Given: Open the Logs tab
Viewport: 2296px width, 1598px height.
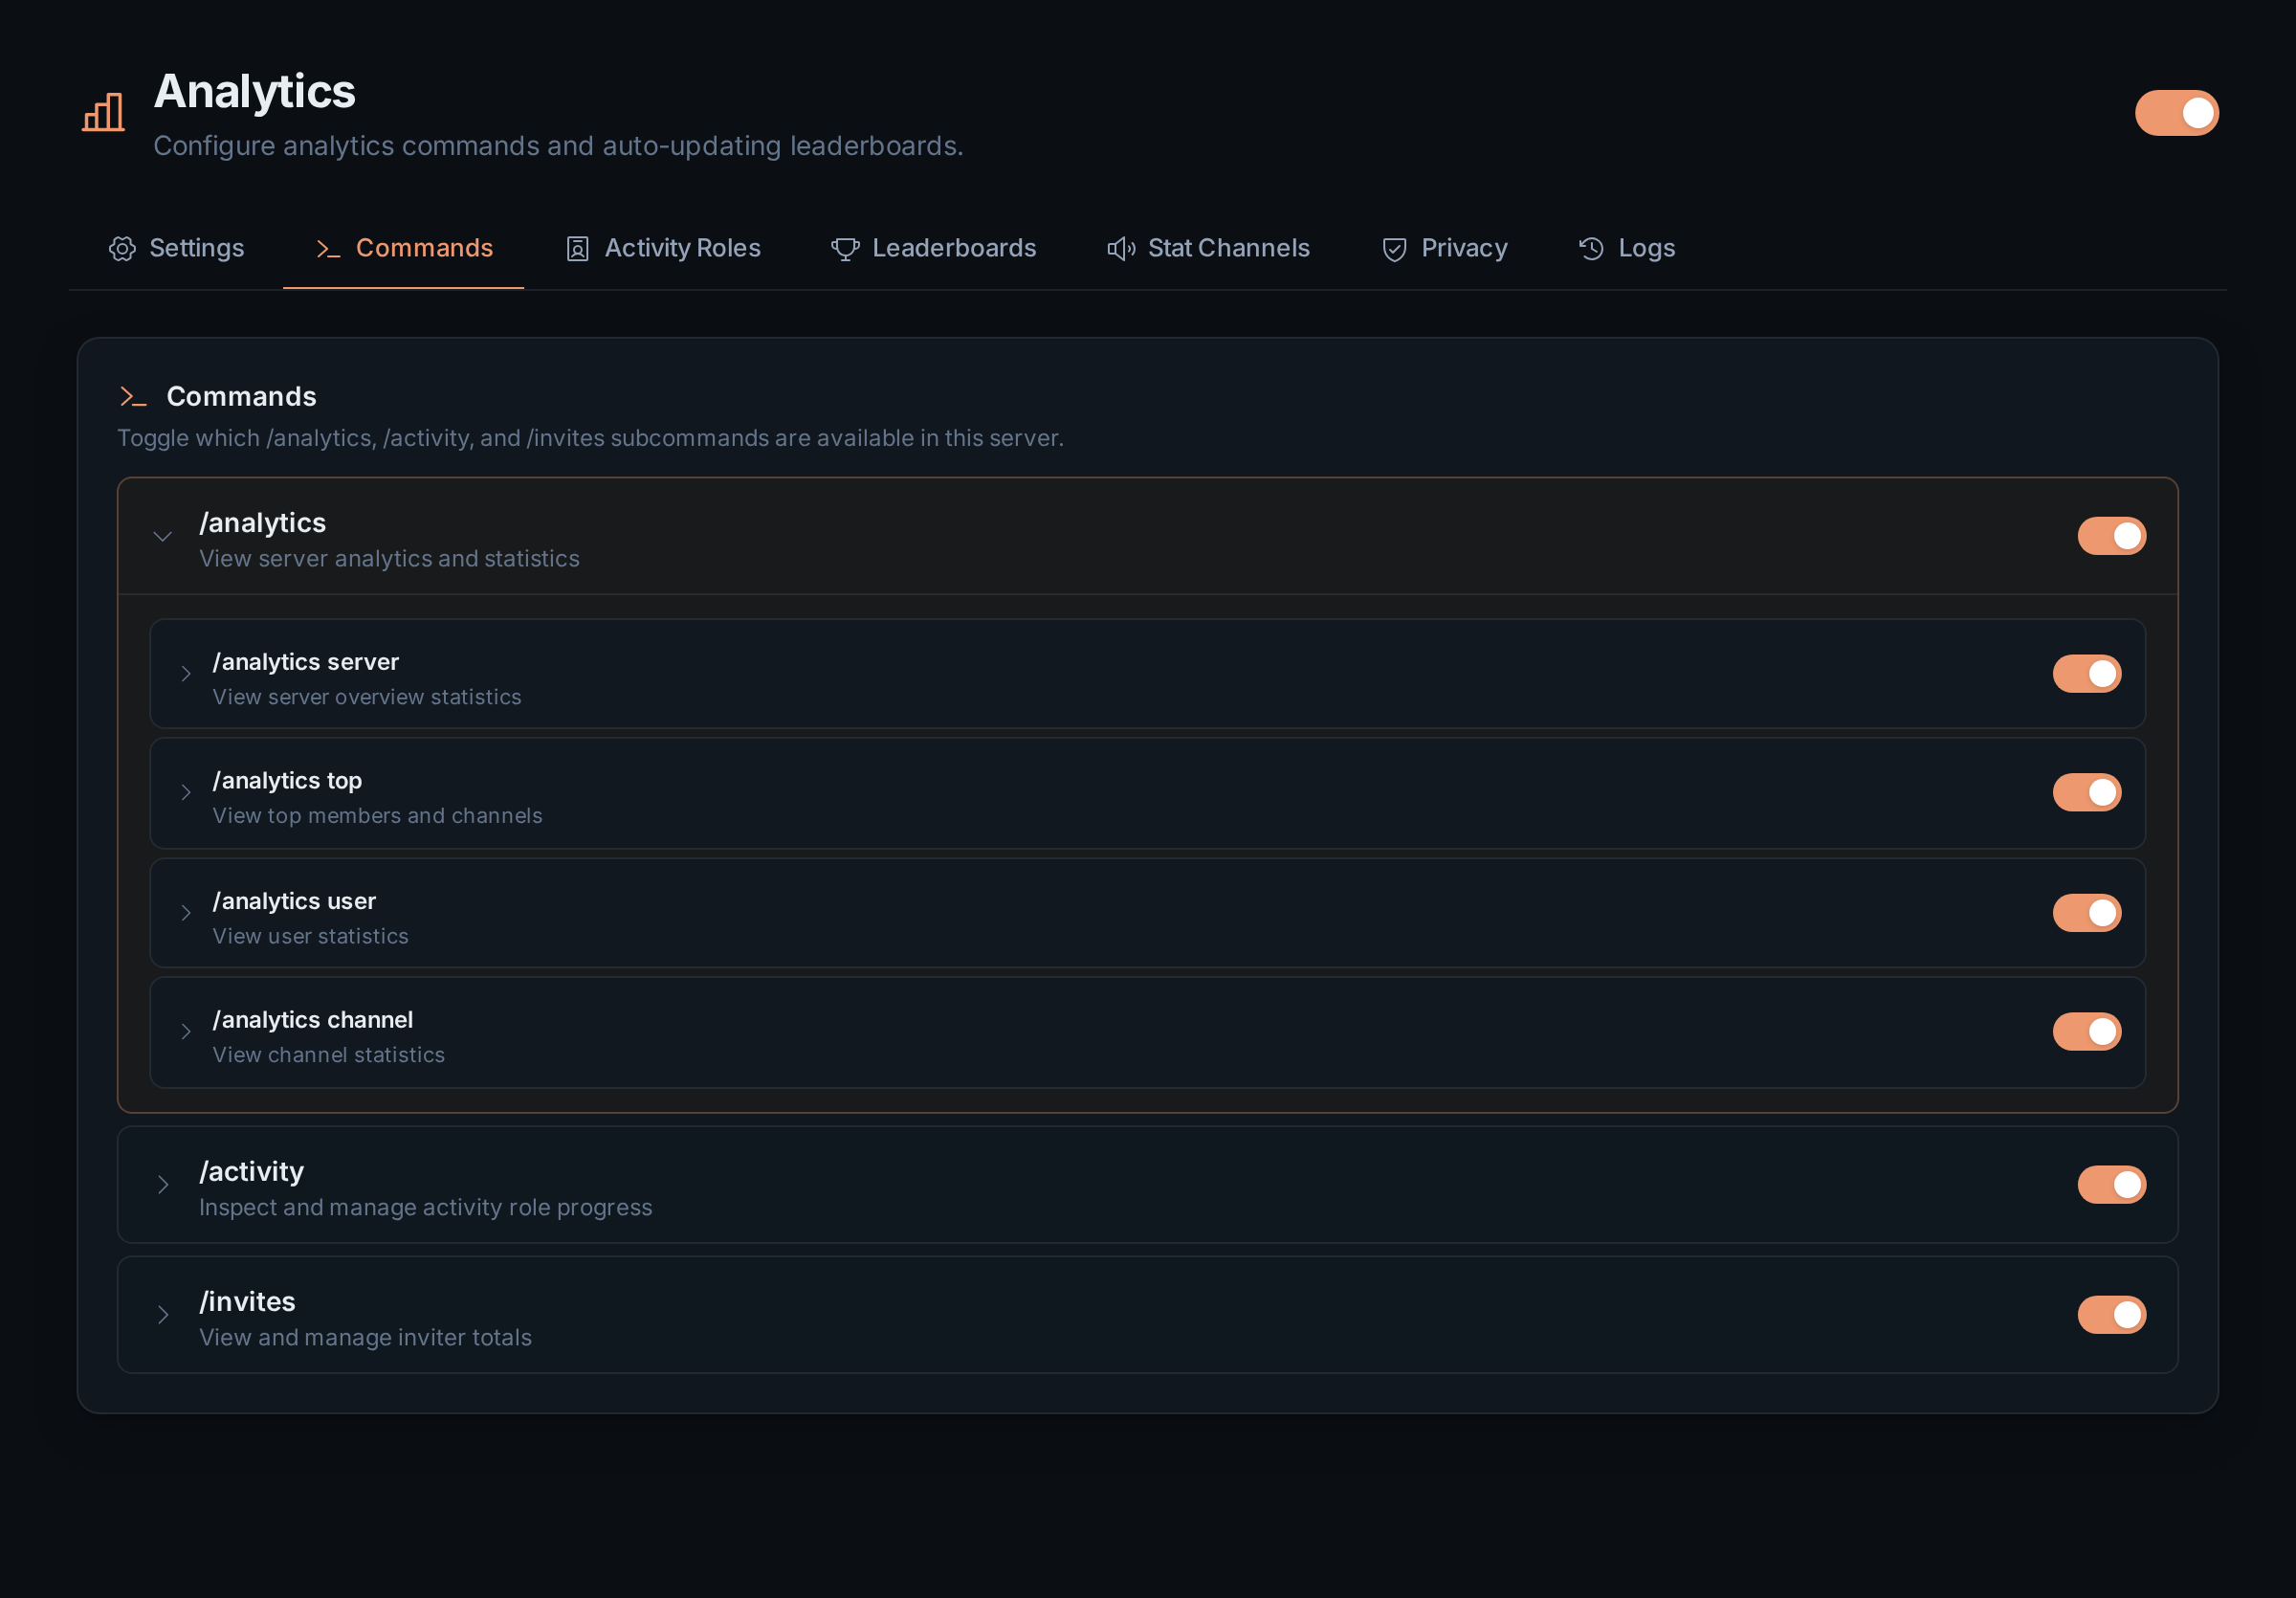Looking at the screenshot, I should [x=1626, y=249].
